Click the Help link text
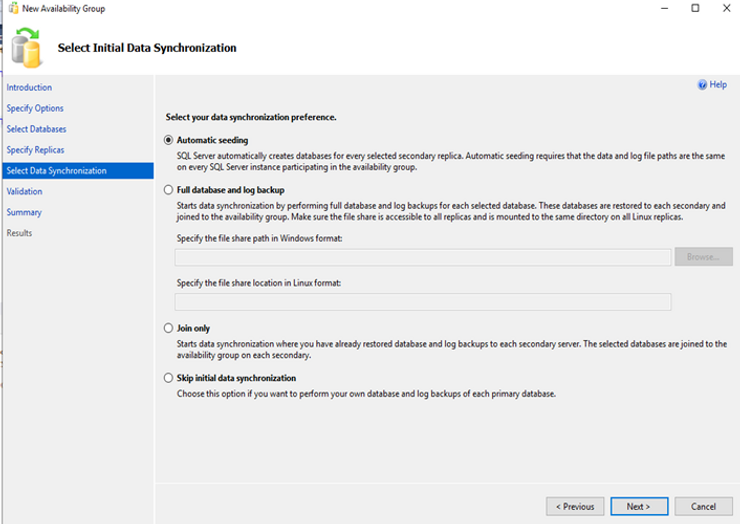740x524 pixels. click(x=718, y=85)
